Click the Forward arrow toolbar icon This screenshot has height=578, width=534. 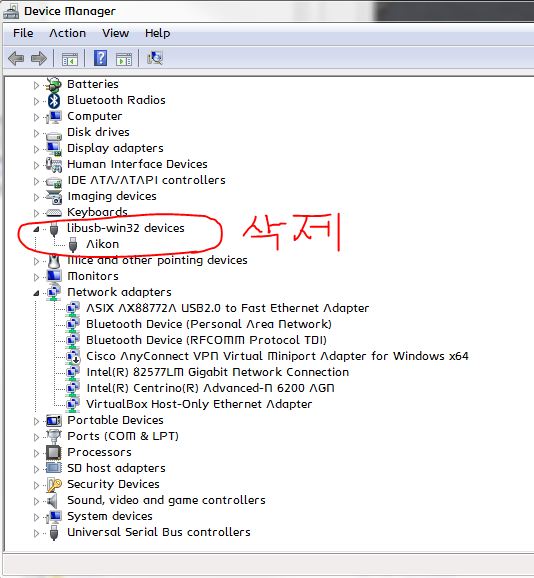pos(39,58)
